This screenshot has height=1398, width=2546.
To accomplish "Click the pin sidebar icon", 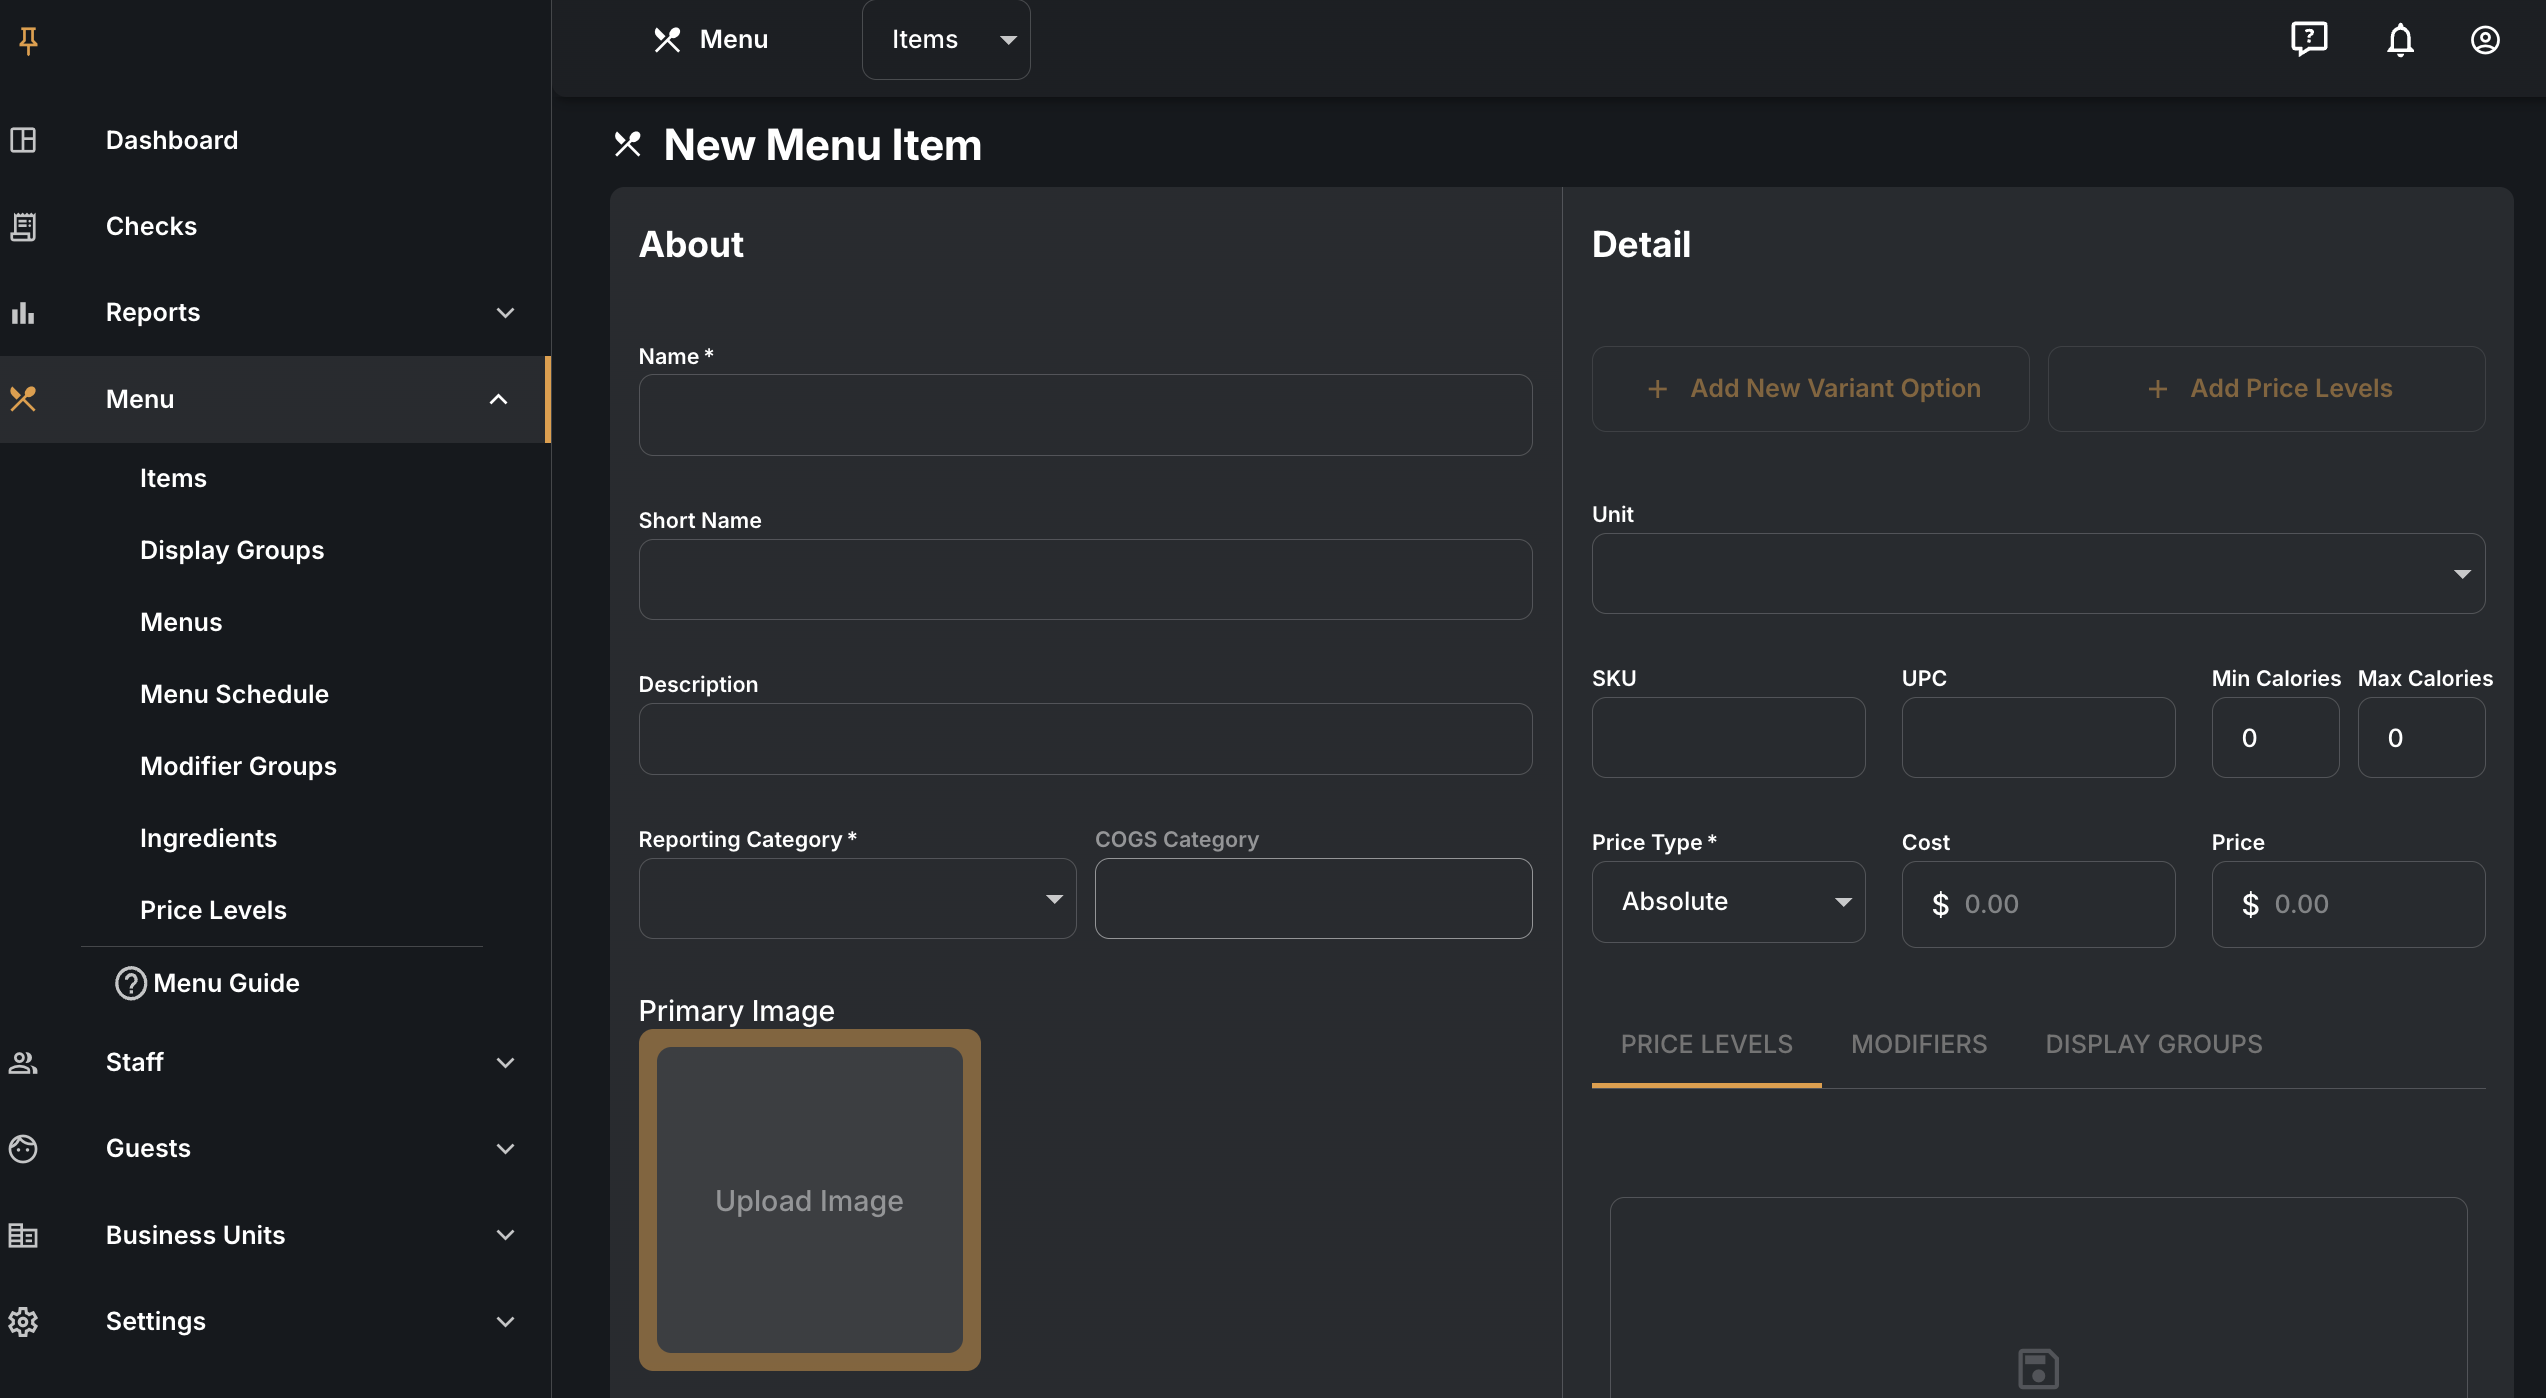I will click(x=28, y=40).
